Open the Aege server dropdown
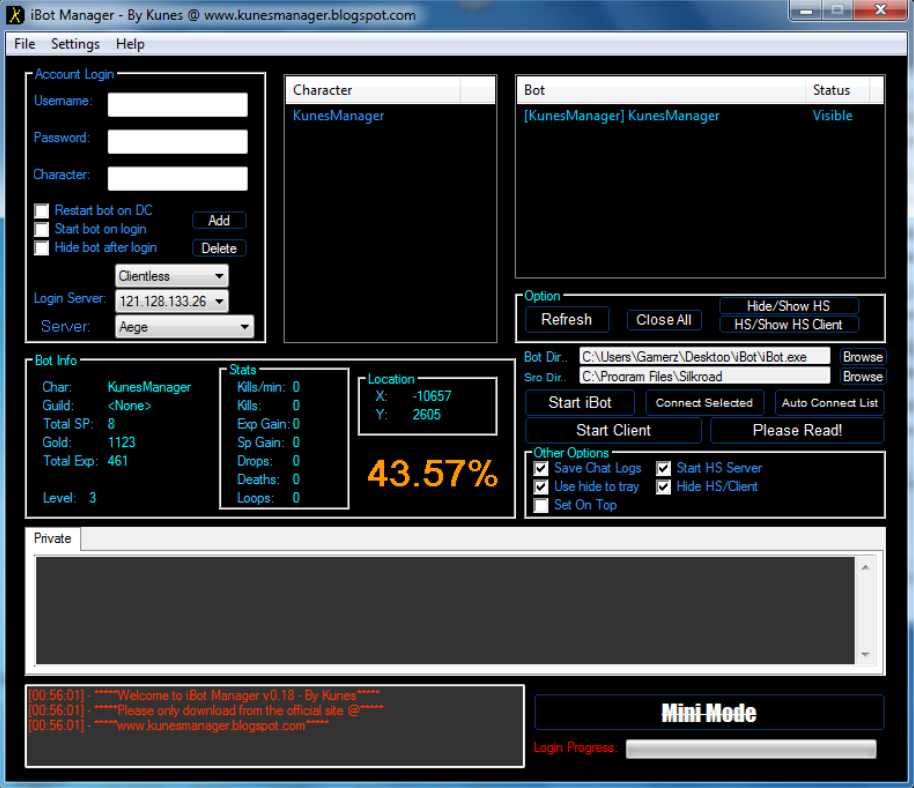This screenshot has height=788, width=914. (184, 327)
